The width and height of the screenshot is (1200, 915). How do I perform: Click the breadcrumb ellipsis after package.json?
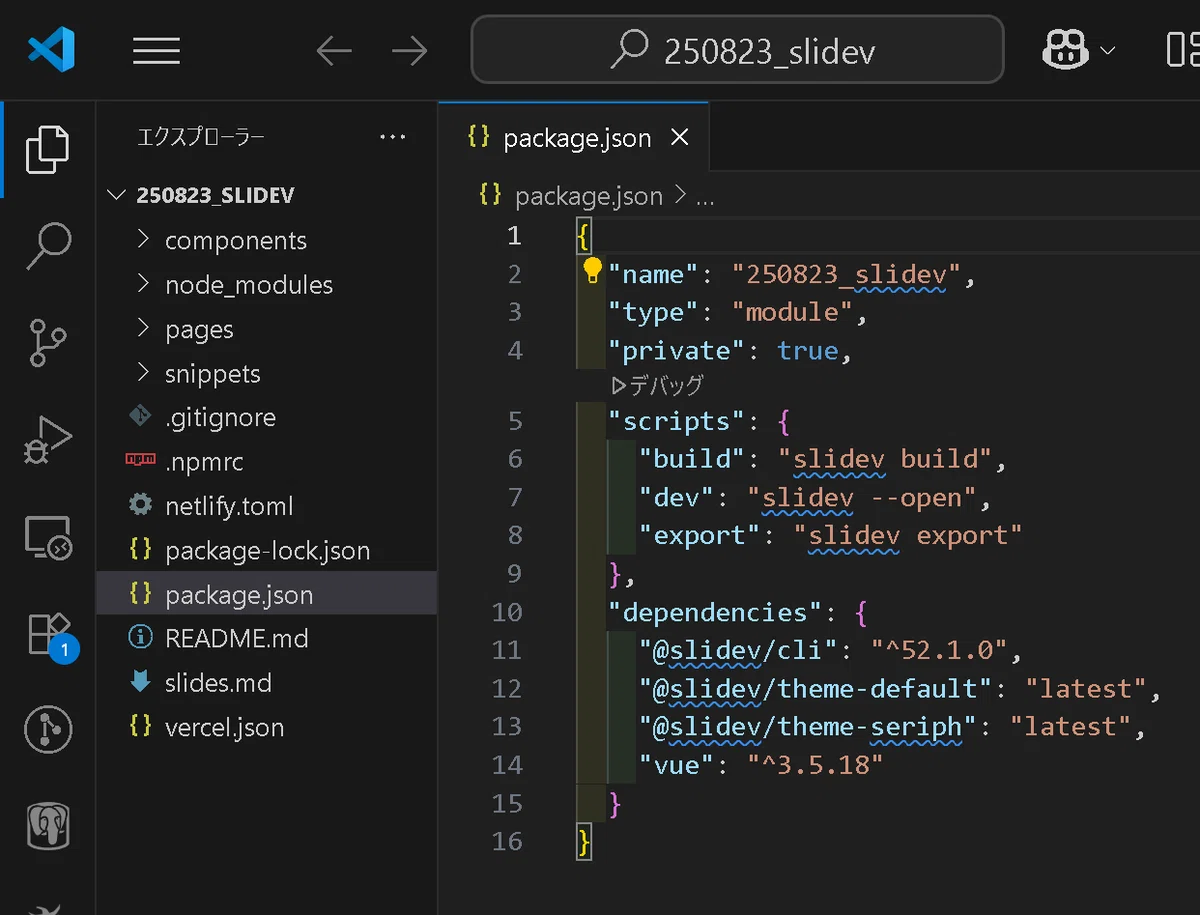(705, 197)
